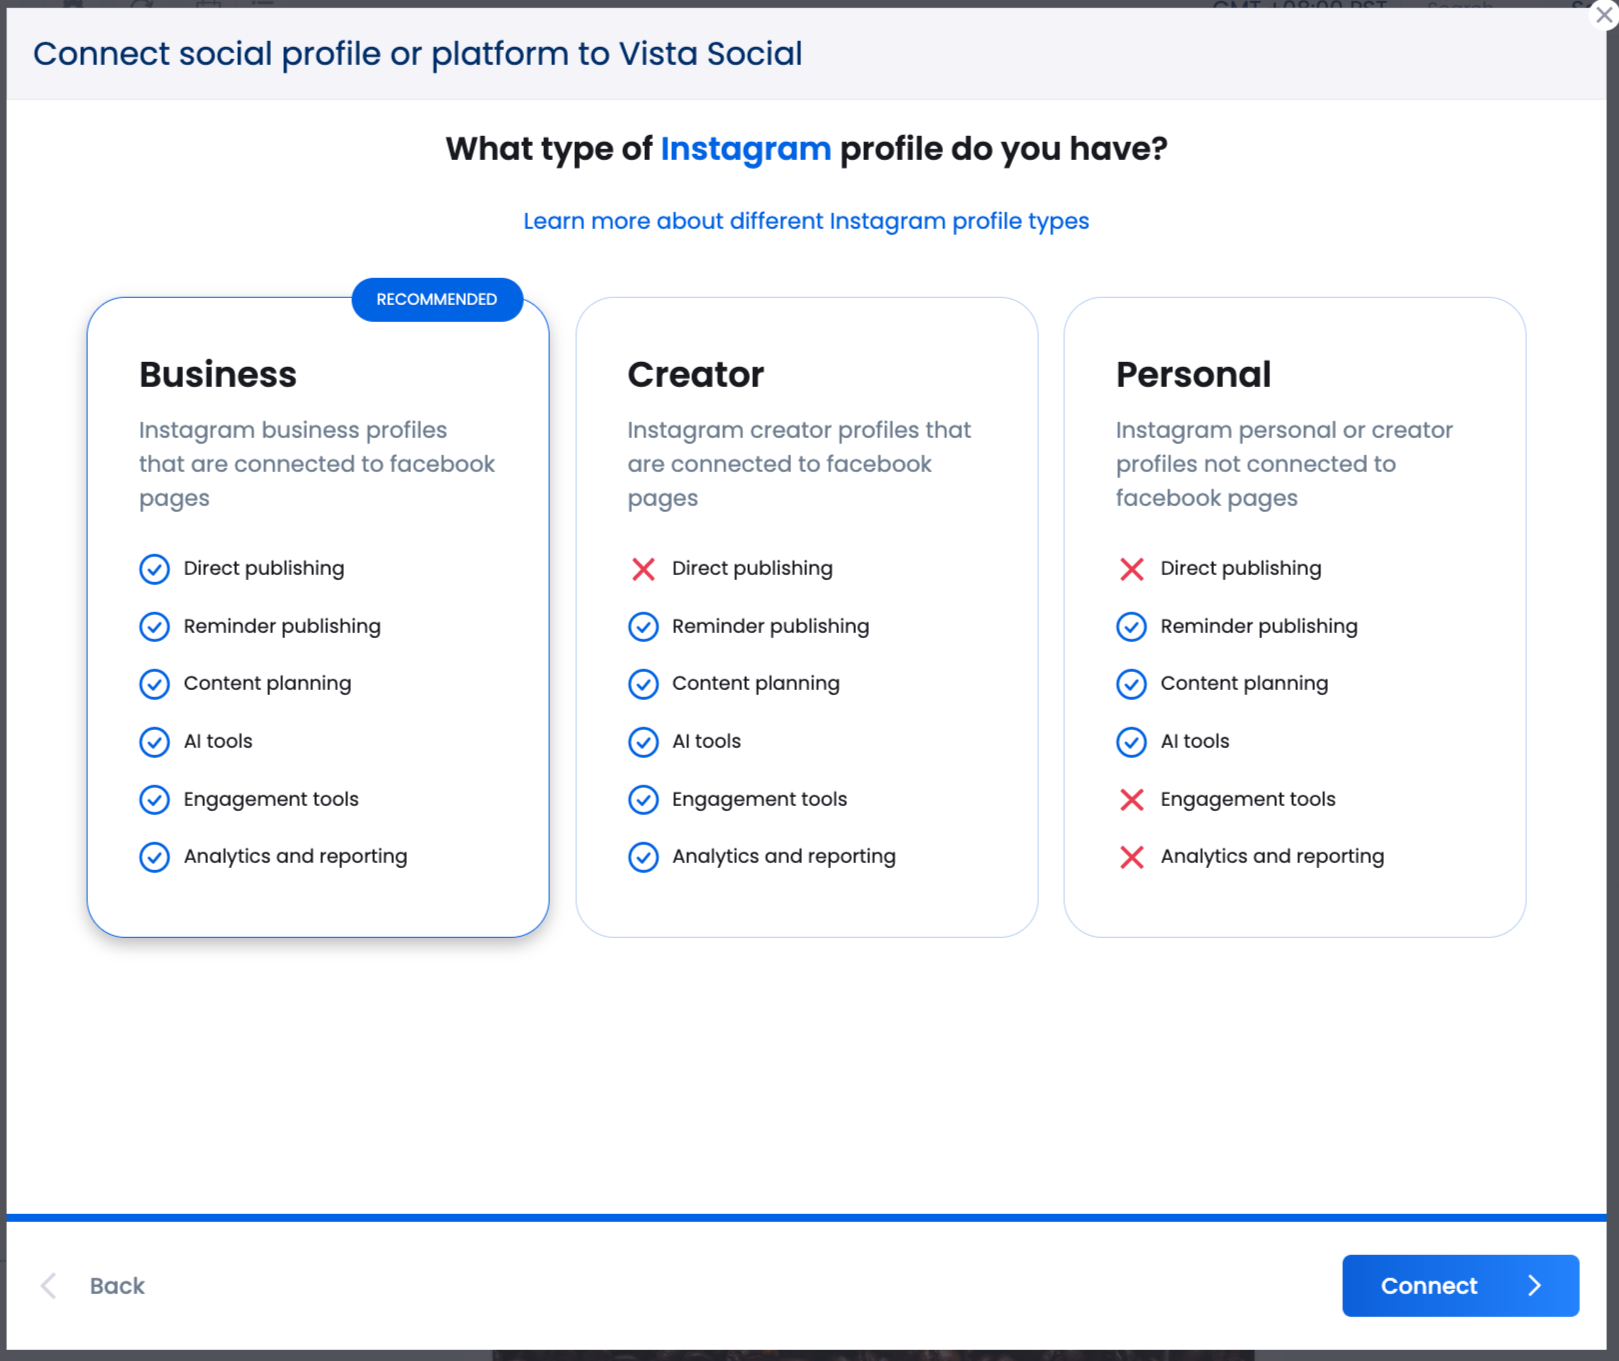Open Learn more about Instagram profile types link
Viewport: 1619px width, 1361px height.
pos(806,221)
